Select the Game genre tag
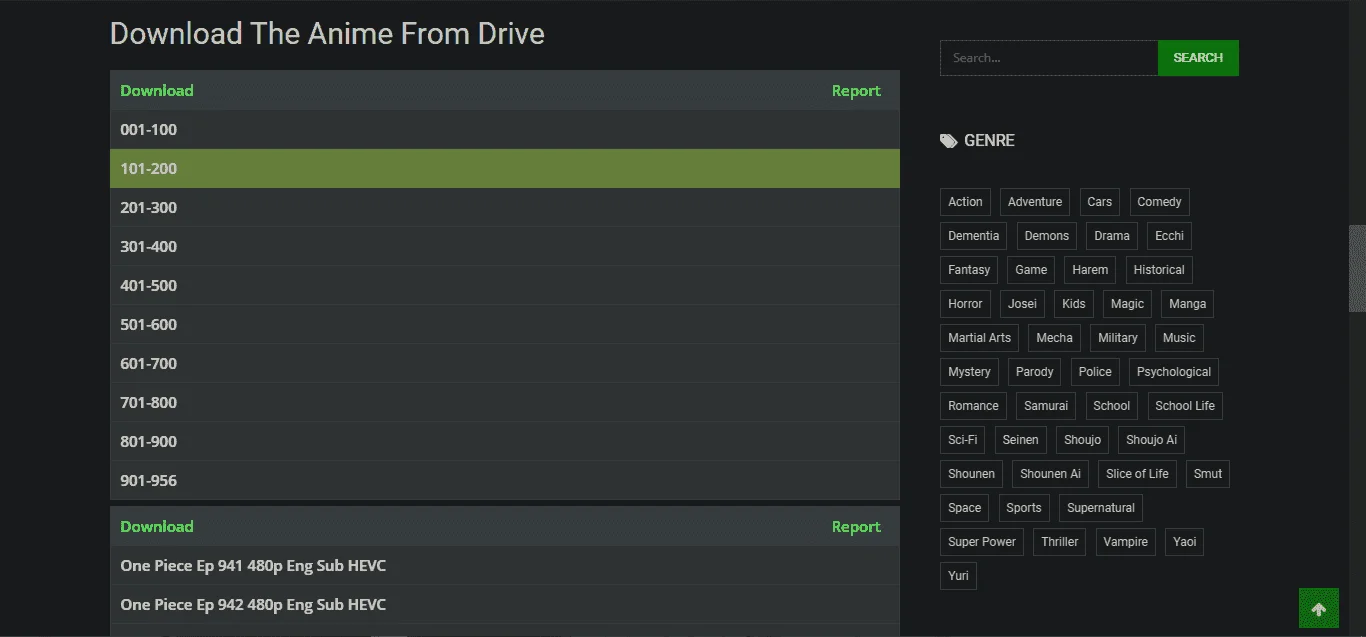The image size is (1366, 637). point(1031,270)
